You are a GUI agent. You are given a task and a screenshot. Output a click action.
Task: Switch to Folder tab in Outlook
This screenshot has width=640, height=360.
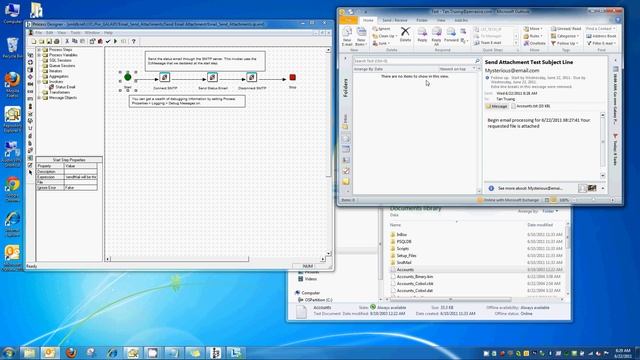pyautogui.click(x=422, y=20)
